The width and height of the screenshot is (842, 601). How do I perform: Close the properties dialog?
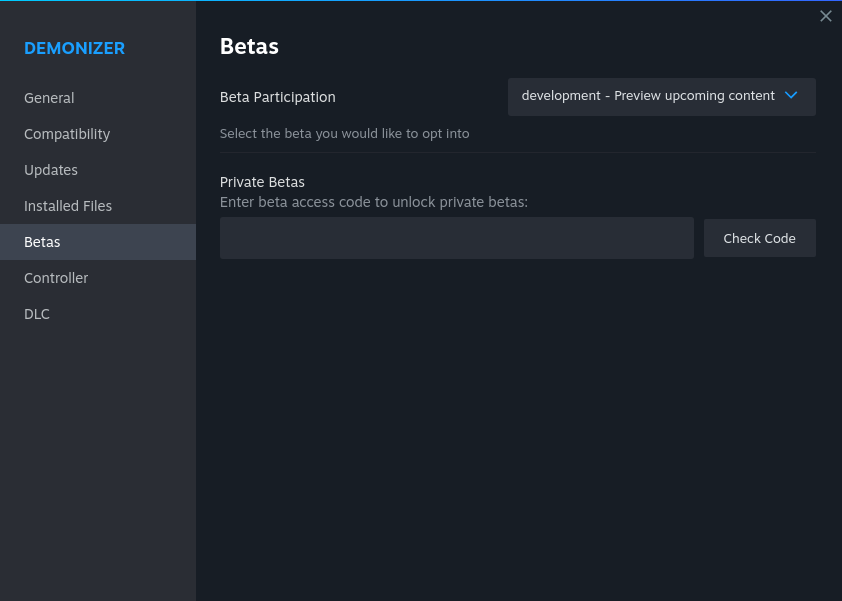[x=826, y=16]
